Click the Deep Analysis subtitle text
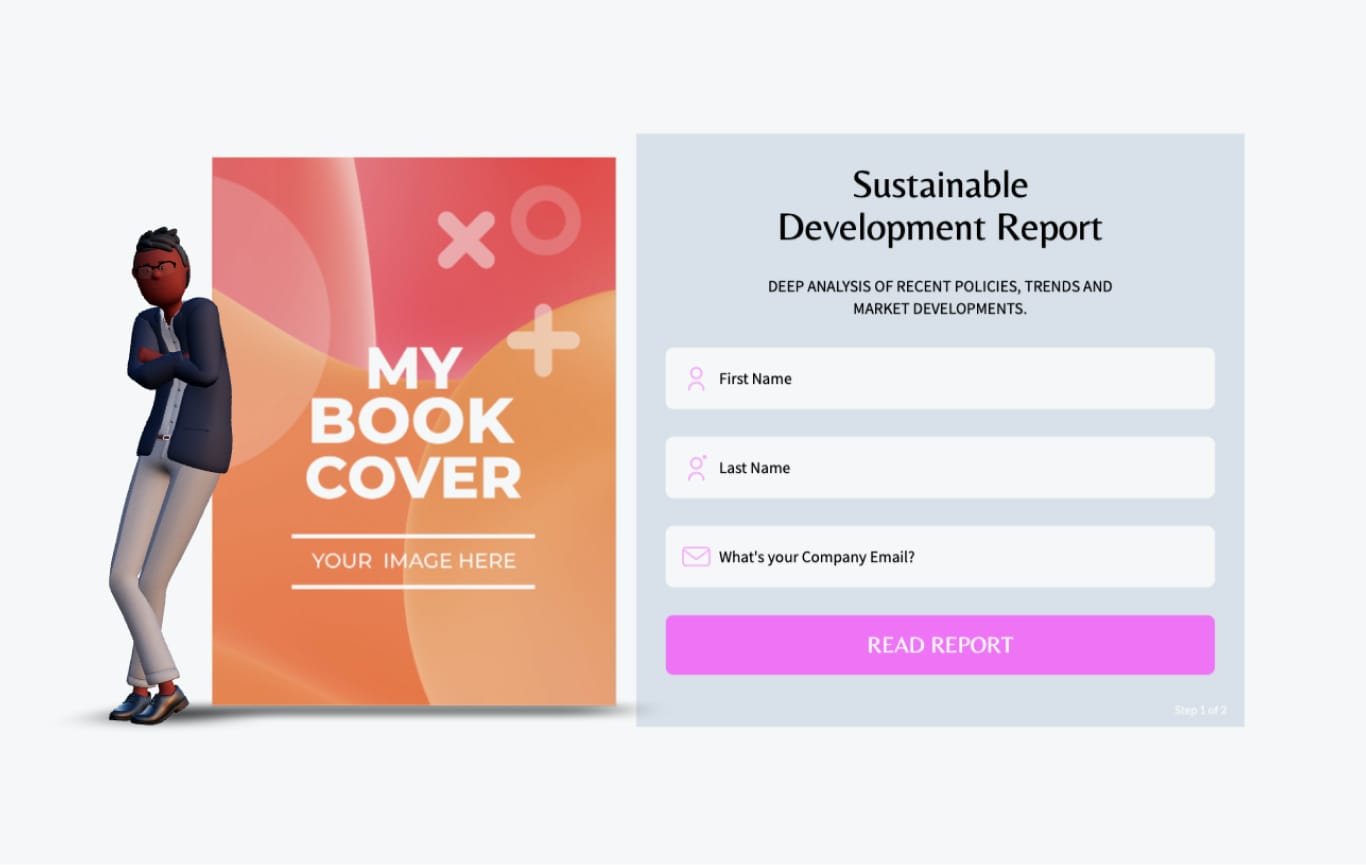Viewport: 1366px width, 865px height. 940,298
